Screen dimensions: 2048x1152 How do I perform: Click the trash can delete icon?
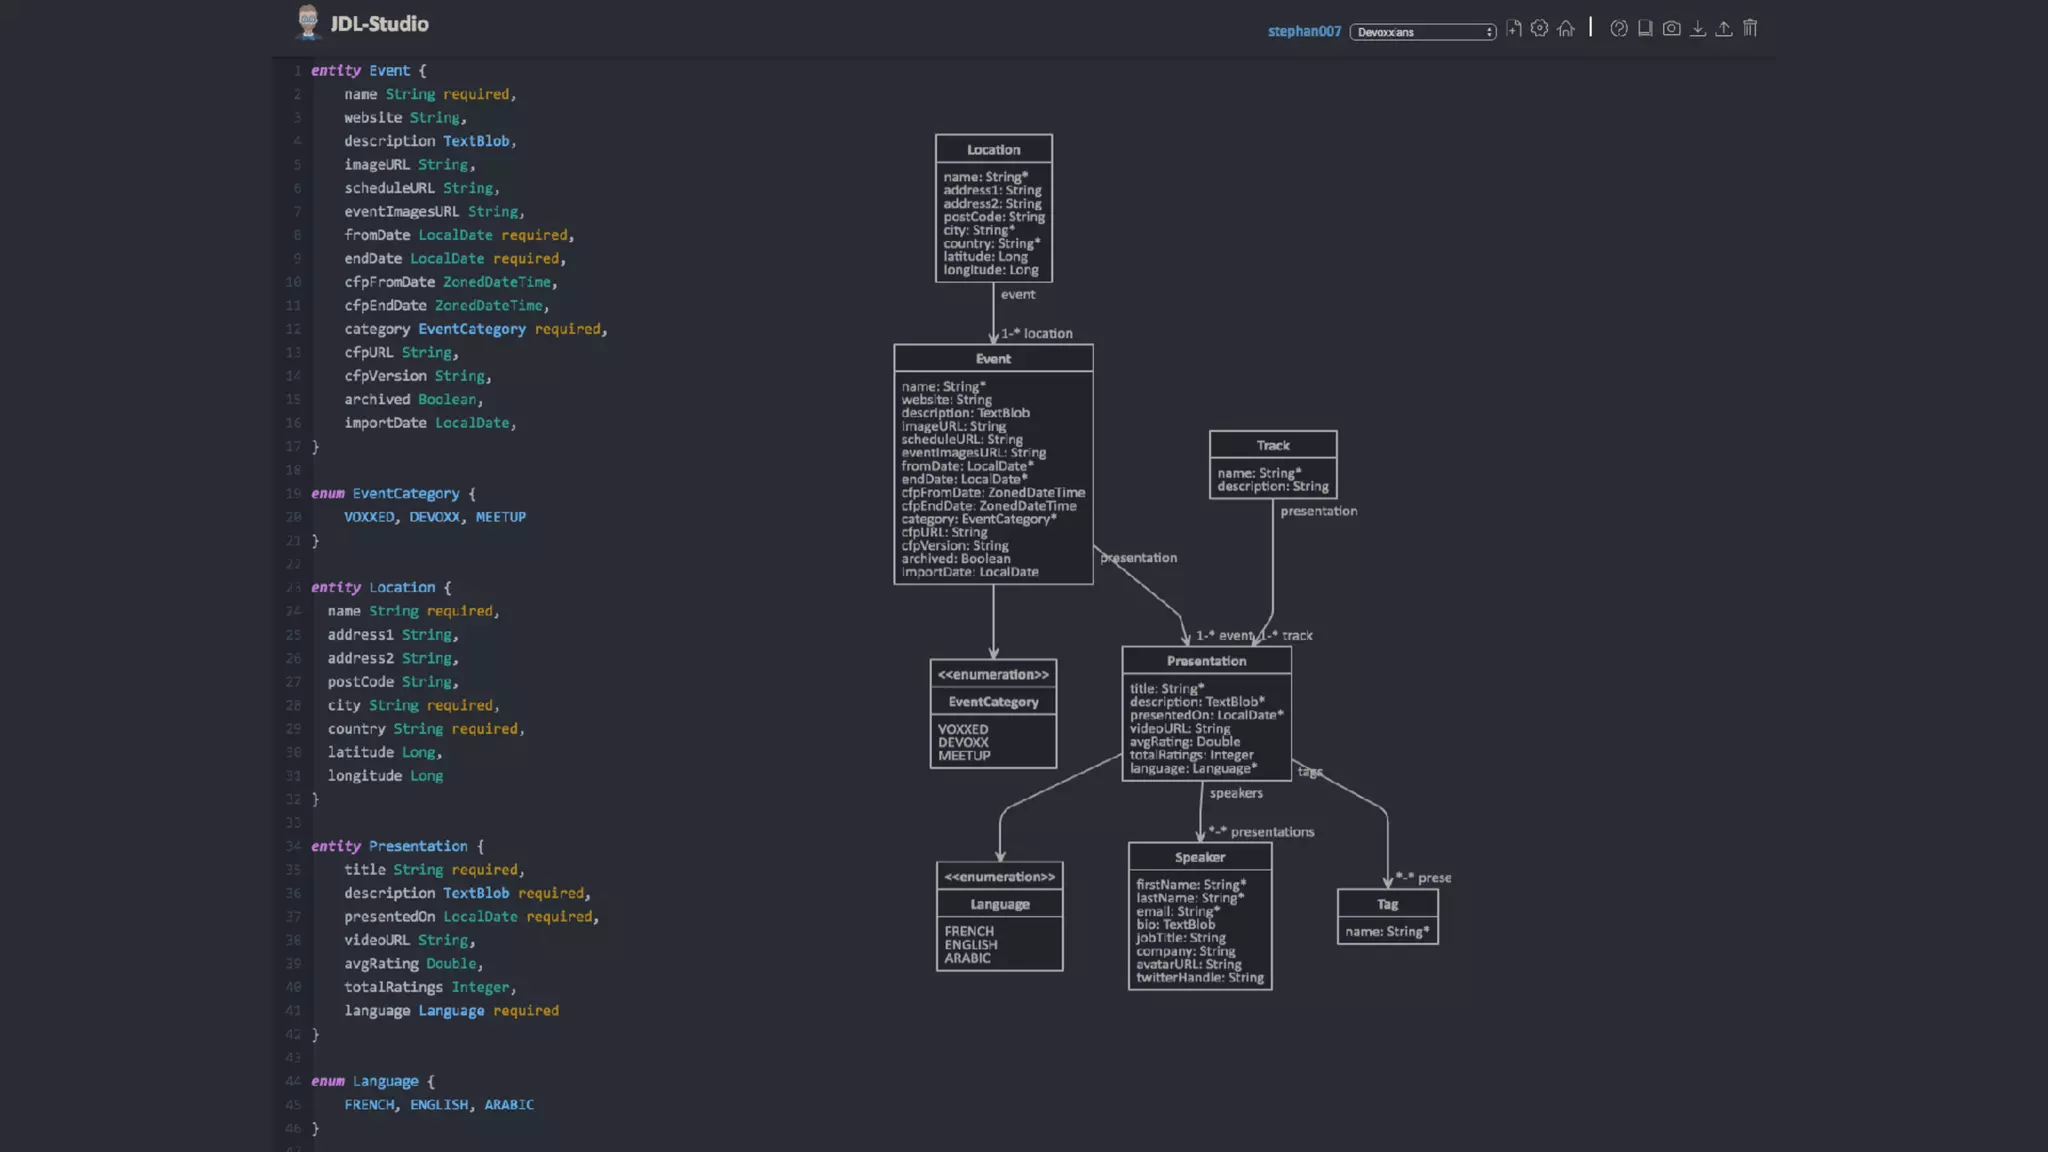point(1750,29)
